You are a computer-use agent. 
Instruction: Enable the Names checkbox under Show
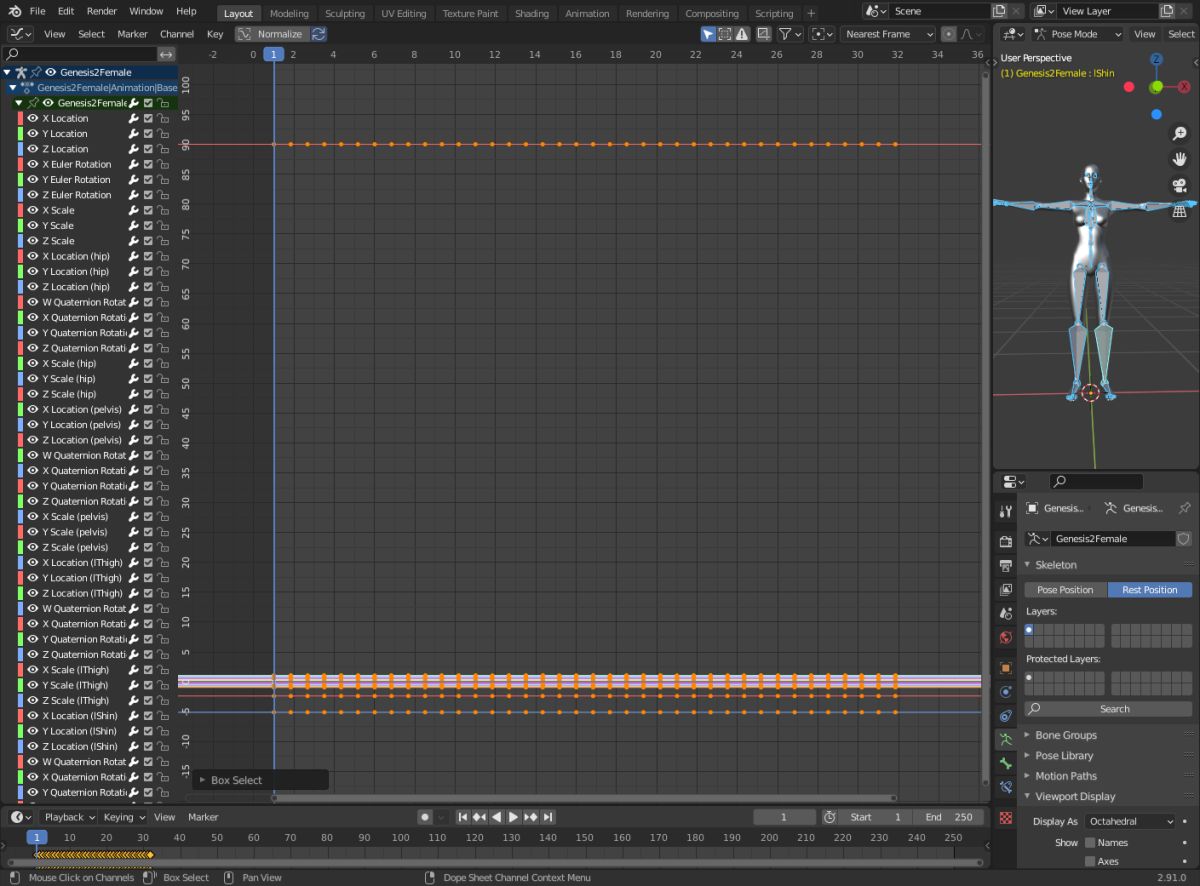click(x=1090, y=842)
